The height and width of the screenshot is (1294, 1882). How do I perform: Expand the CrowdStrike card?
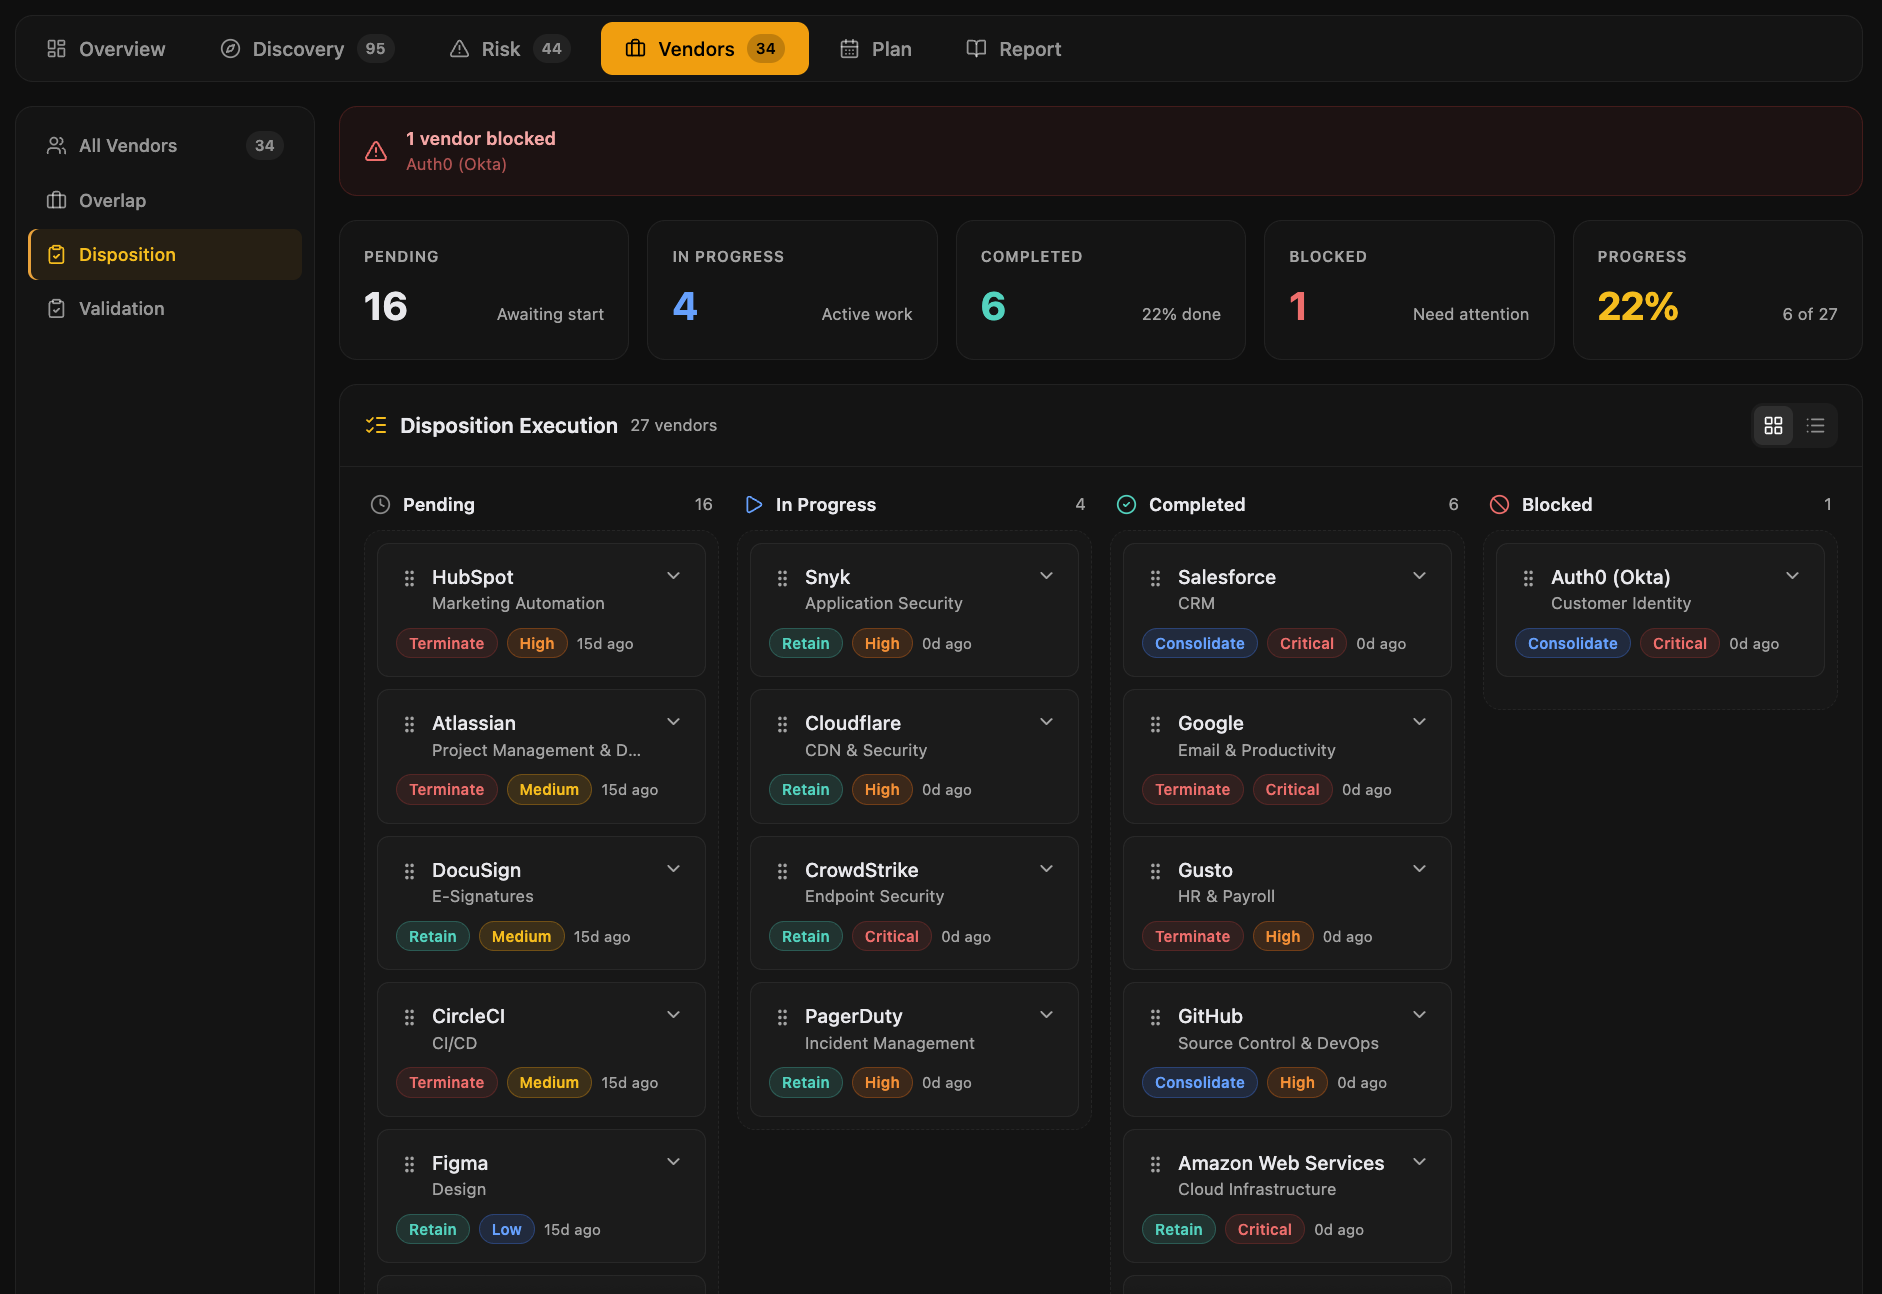1046,869
